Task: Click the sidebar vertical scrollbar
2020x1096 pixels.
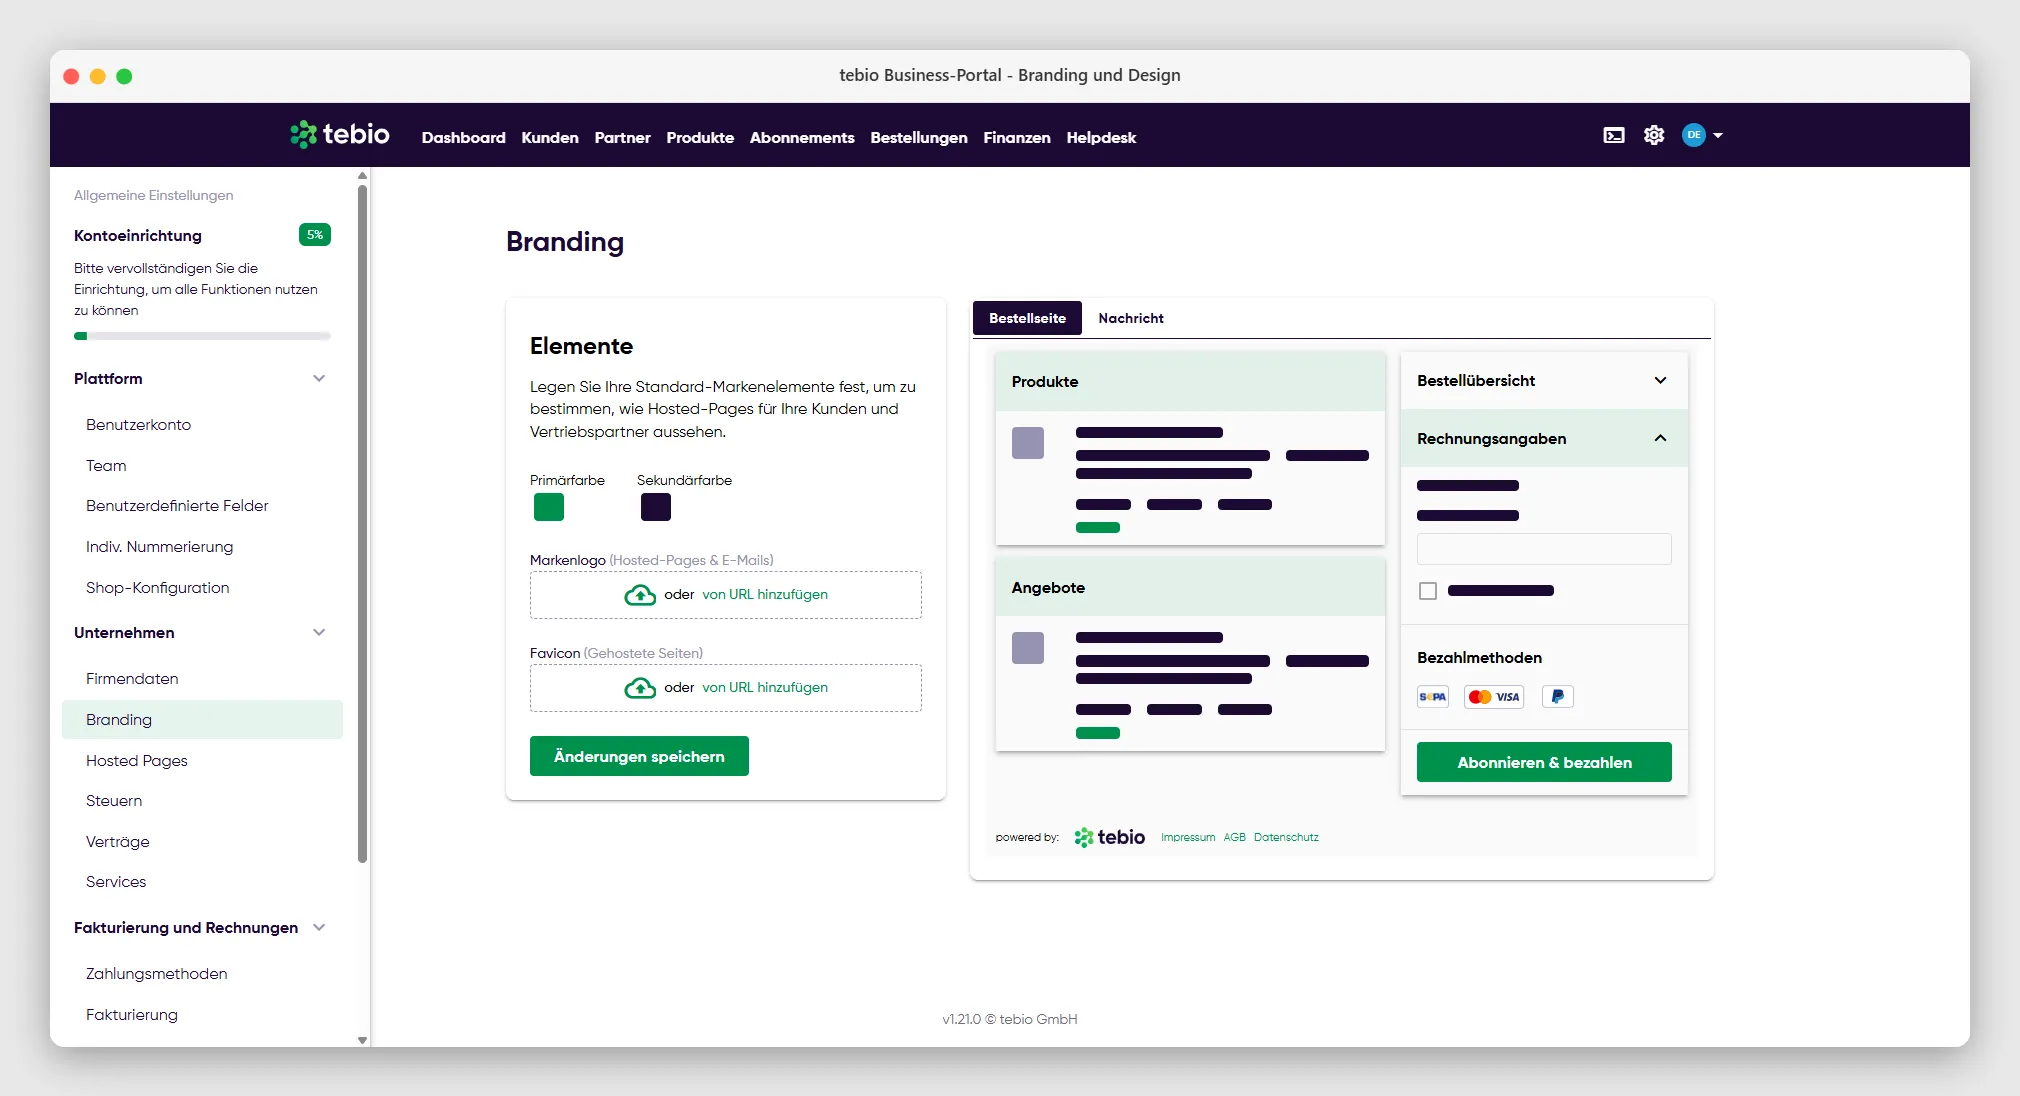Action: [362, 522]
